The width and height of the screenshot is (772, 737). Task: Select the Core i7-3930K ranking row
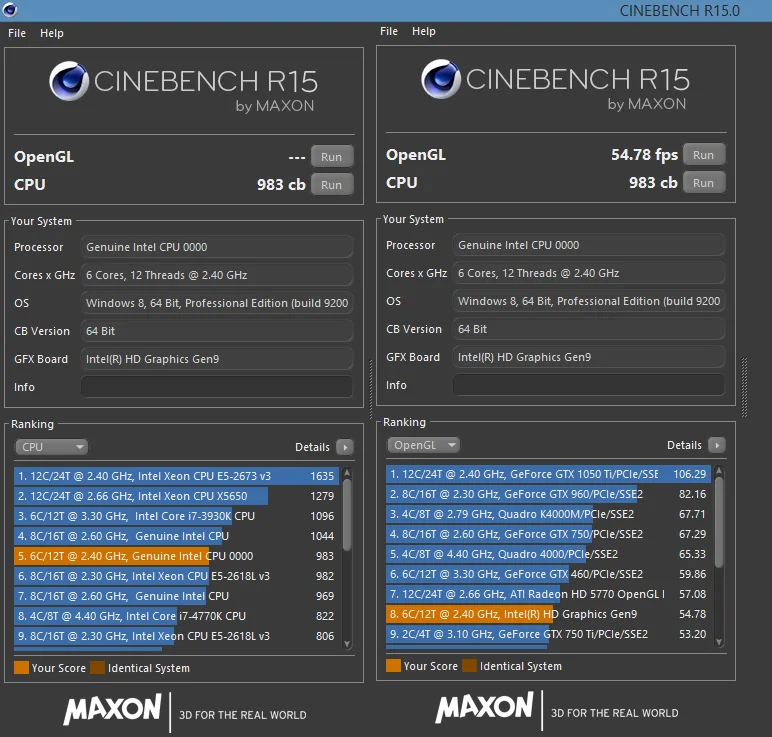tap(176, 516)
